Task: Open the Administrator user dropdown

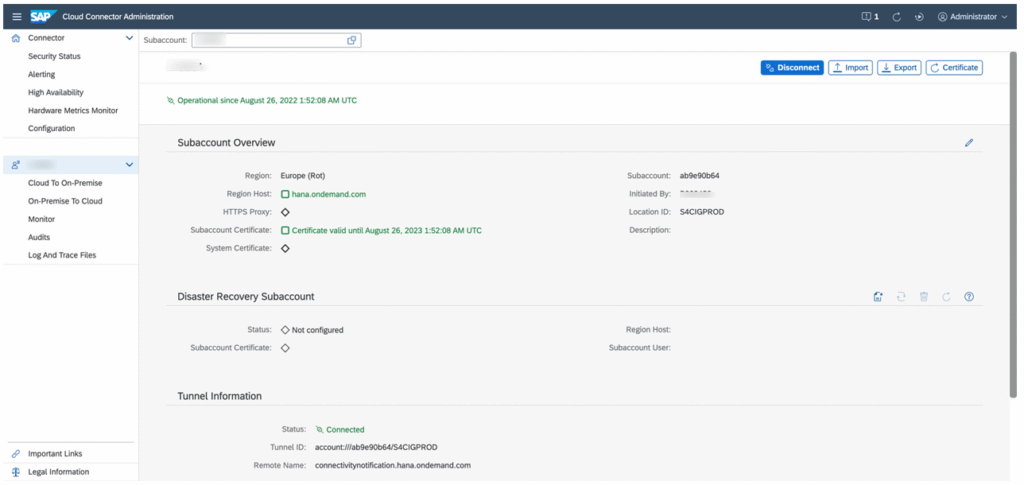Action: click(972, 17)
